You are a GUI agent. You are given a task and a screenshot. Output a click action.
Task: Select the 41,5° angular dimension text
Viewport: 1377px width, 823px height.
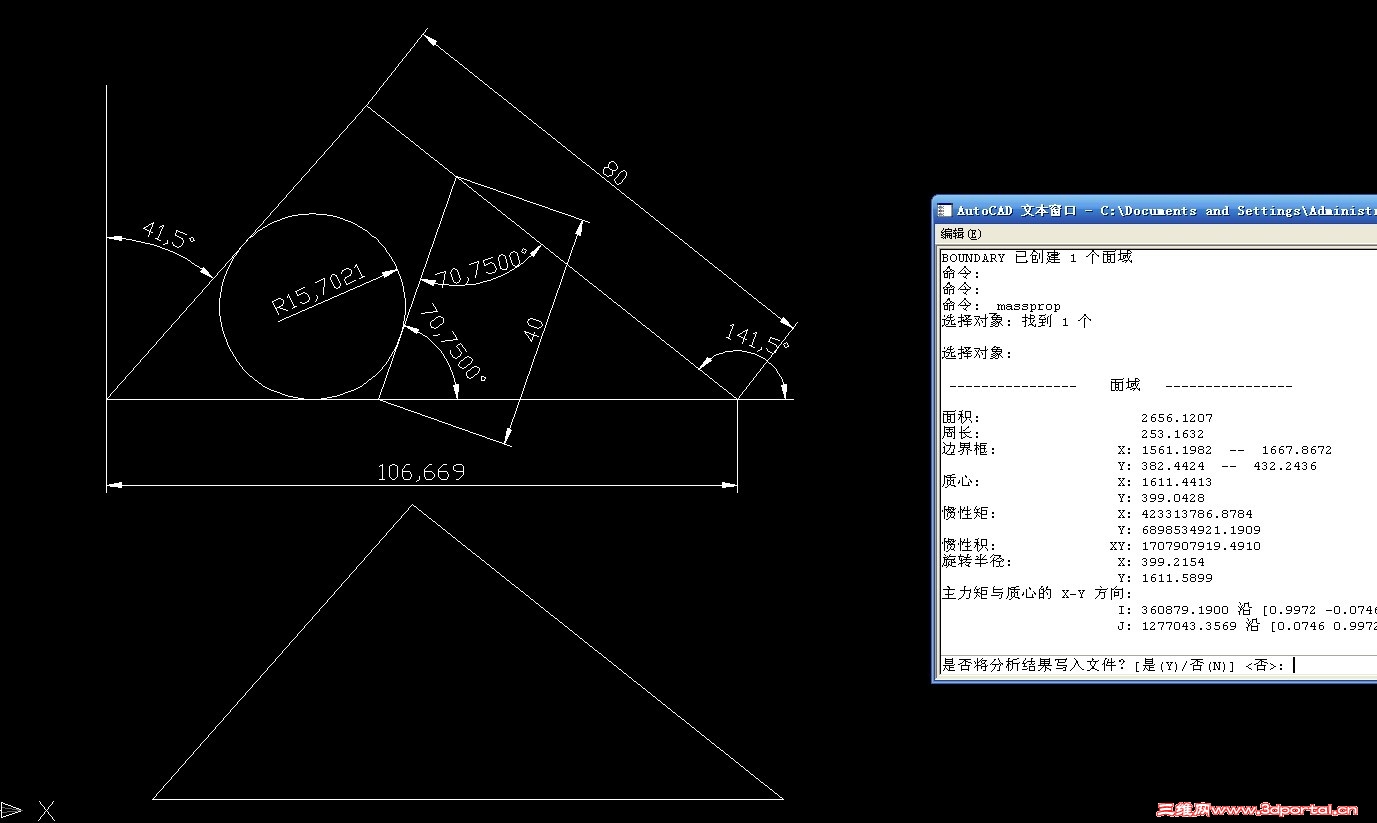(167, 236)
